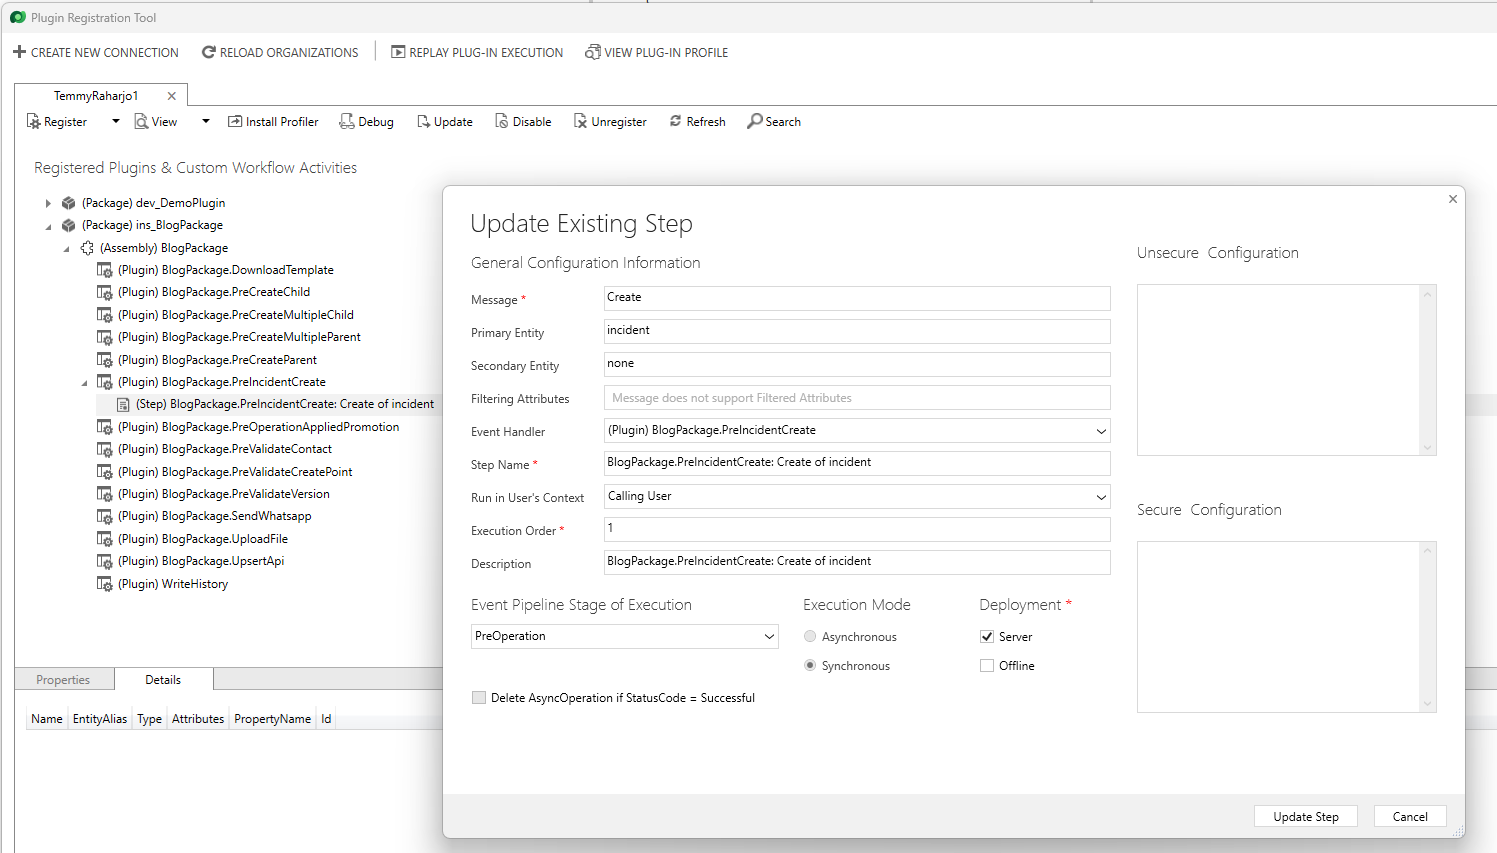Click the PreCreateChild plugin icon
Screen dimensions: 1497x853
click(x=104, y=292)
